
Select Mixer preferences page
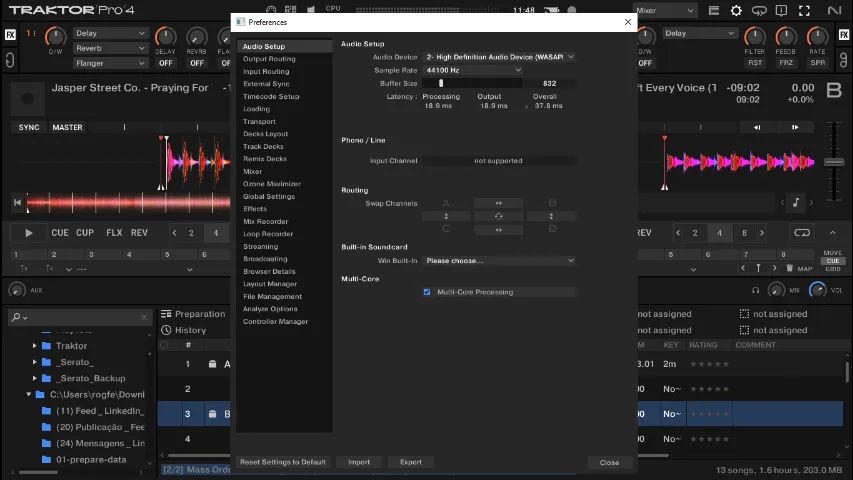coord(252,171)
